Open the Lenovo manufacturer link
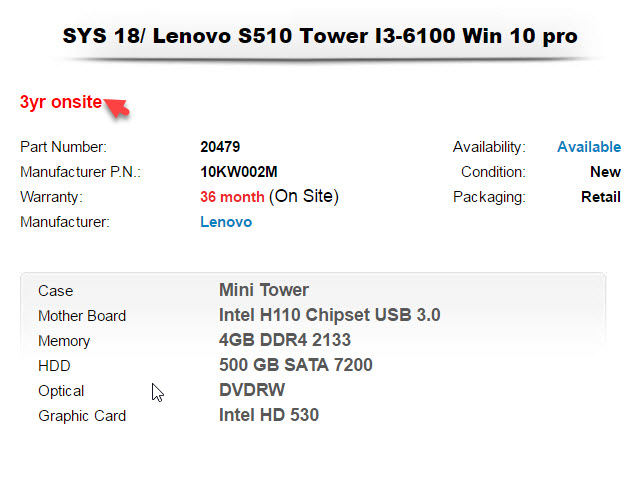This screenshot has height=477, width=639. click(226, 222)
